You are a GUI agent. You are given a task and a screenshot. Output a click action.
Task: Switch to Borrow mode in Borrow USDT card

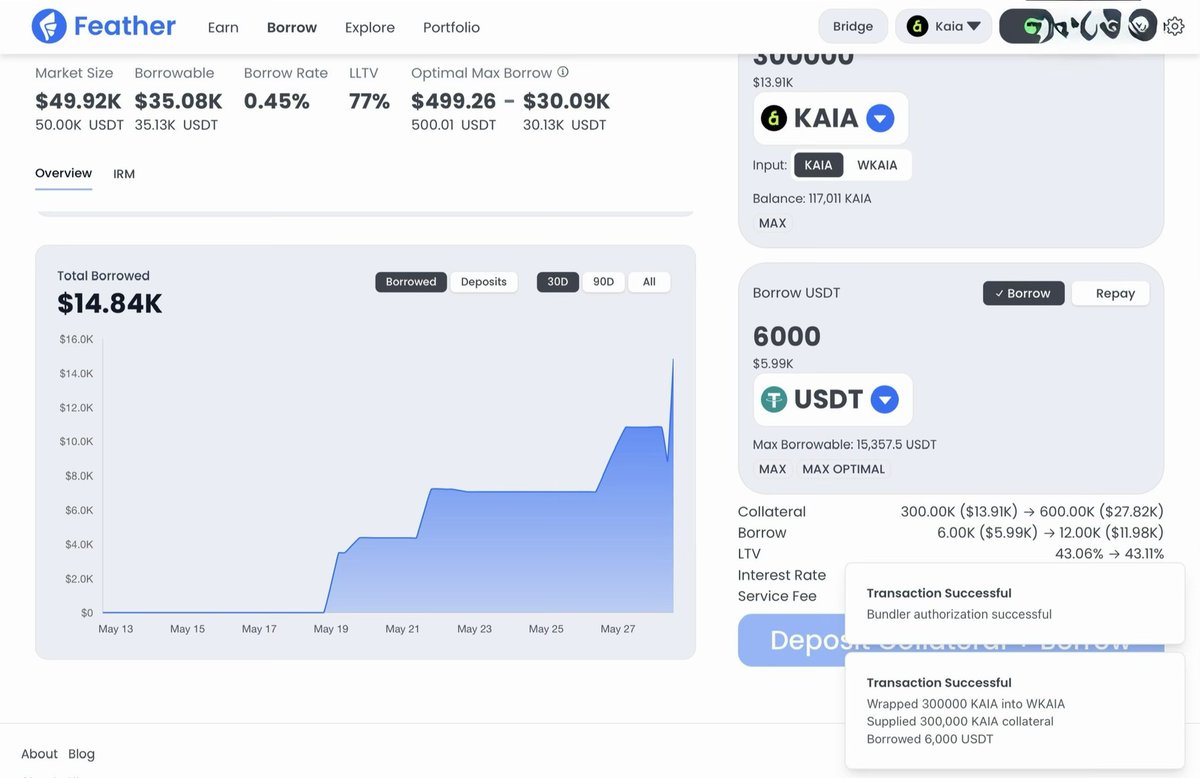(x=1023, y=293)
